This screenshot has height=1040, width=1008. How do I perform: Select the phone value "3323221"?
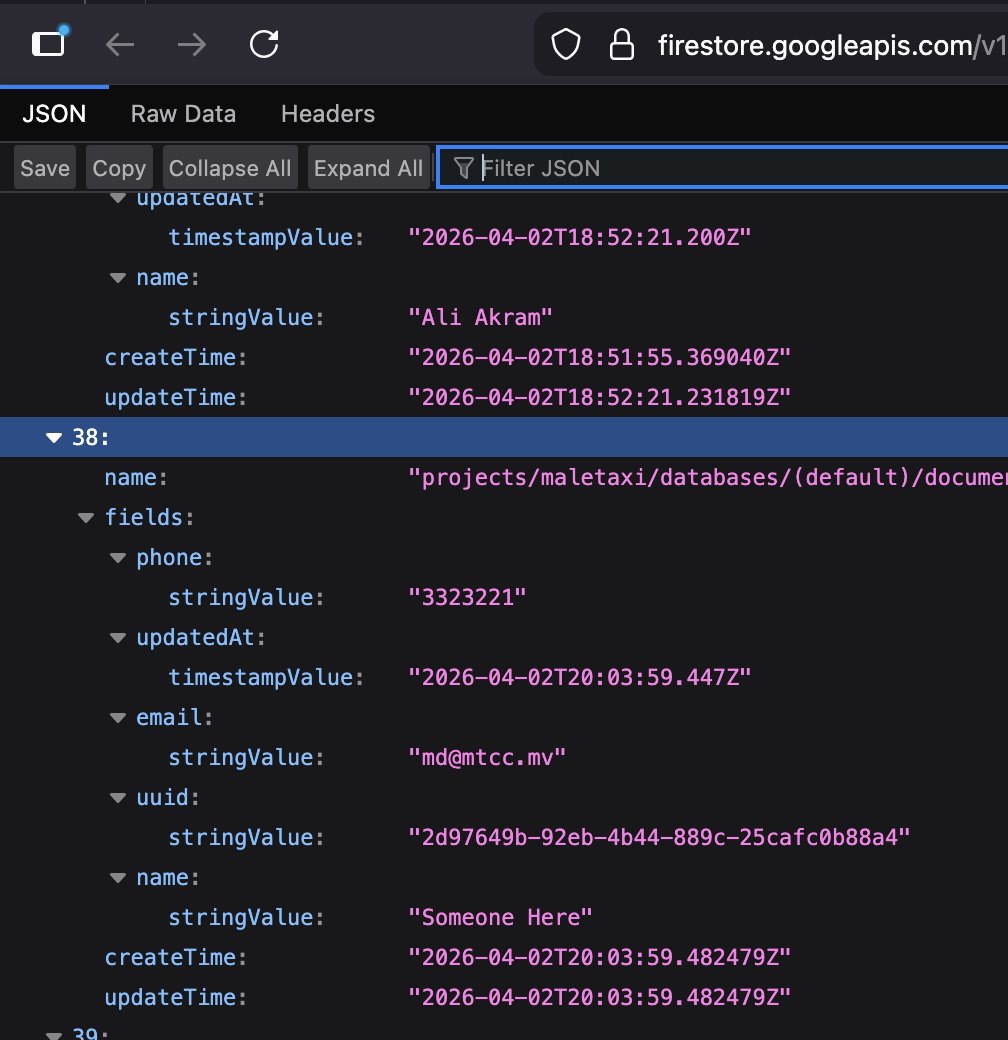(x=468, y=598)
